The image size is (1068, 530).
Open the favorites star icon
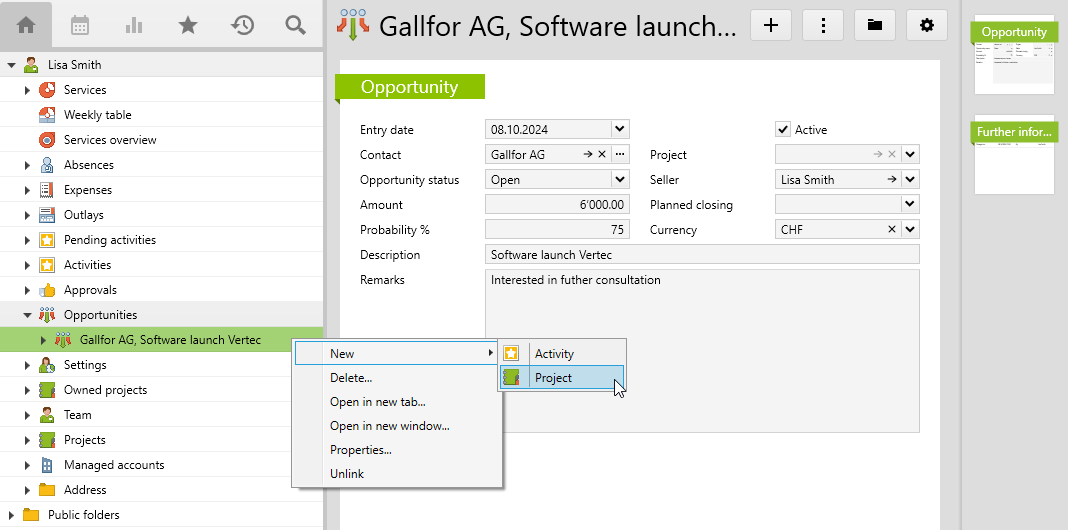tap(188, 25)
